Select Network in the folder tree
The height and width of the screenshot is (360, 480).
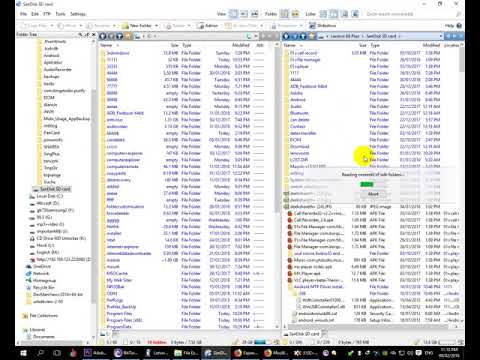coord(41,273)
